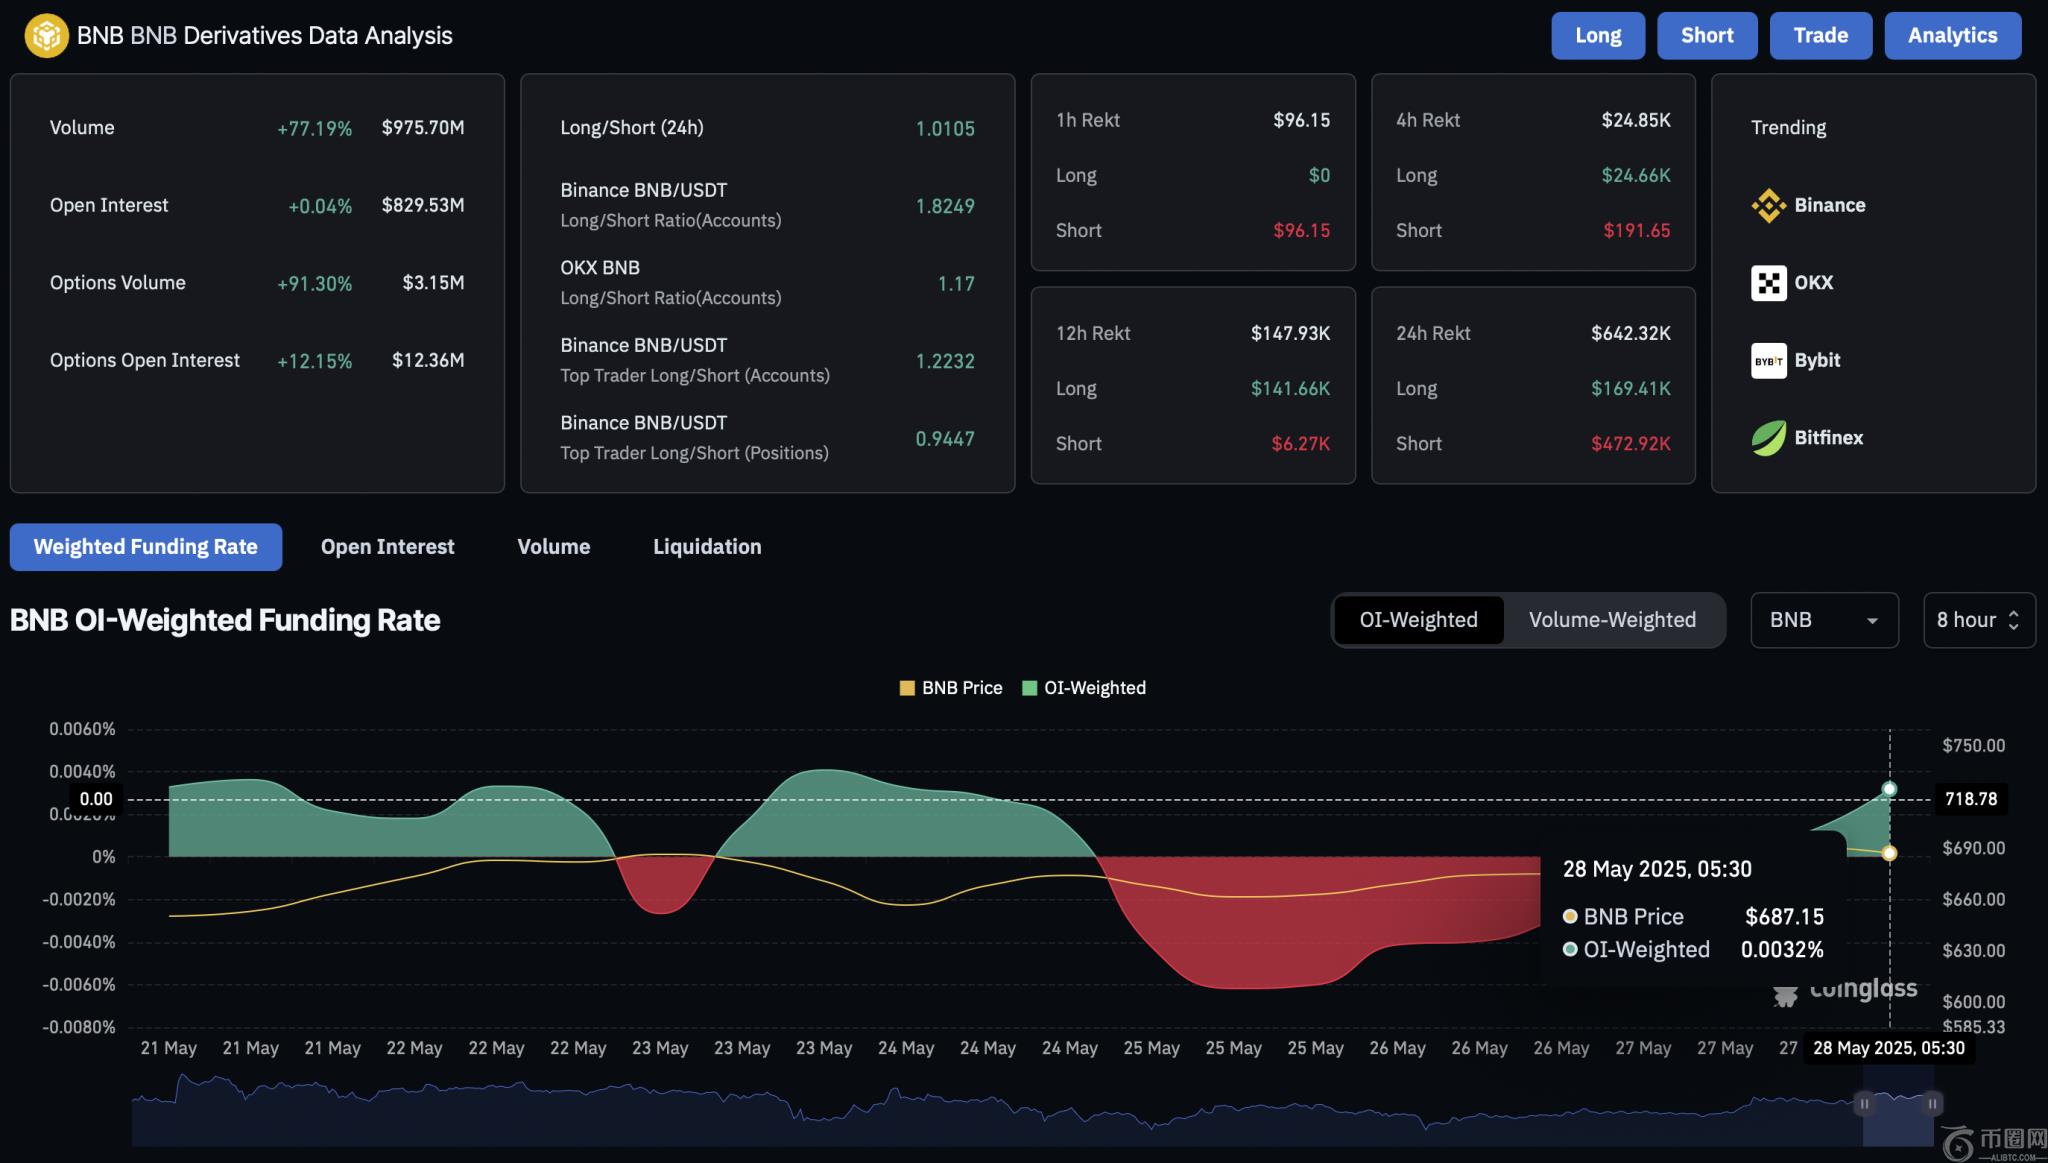Click the Bitfinex leaf logo

(x=1768, y=438)
